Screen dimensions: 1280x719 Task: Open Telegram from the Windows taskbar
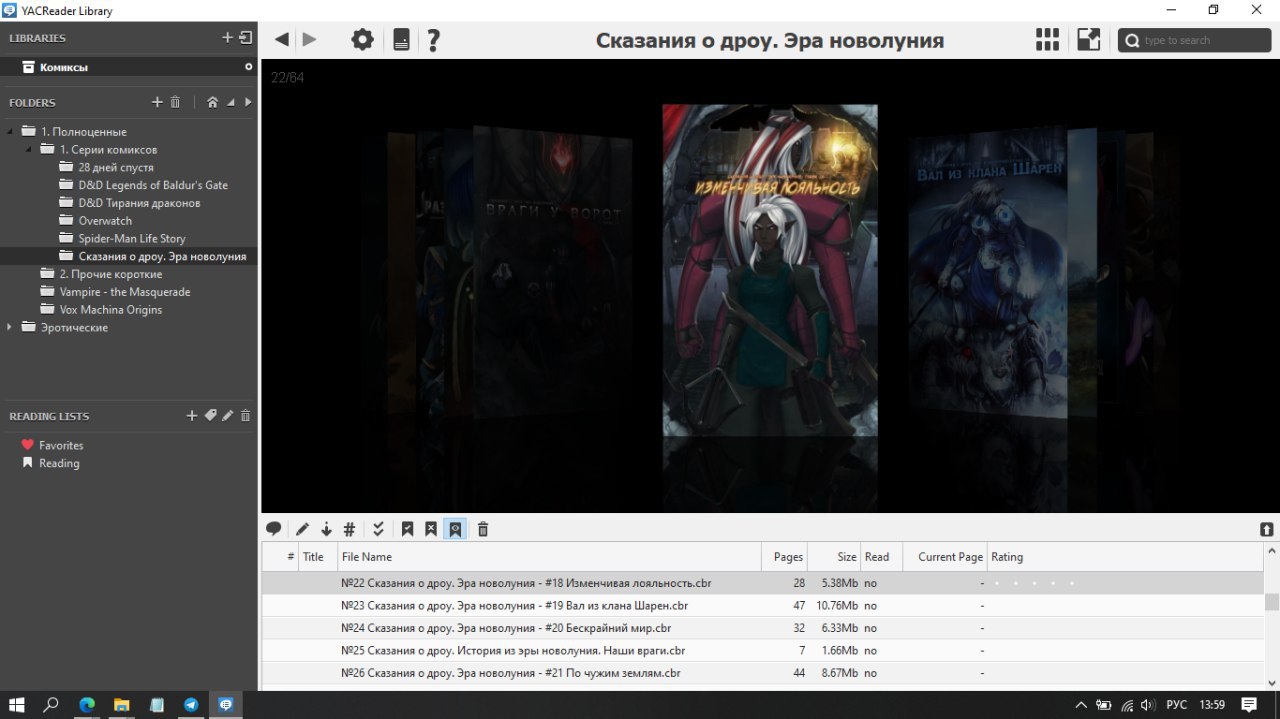click(x=191, y=704)
